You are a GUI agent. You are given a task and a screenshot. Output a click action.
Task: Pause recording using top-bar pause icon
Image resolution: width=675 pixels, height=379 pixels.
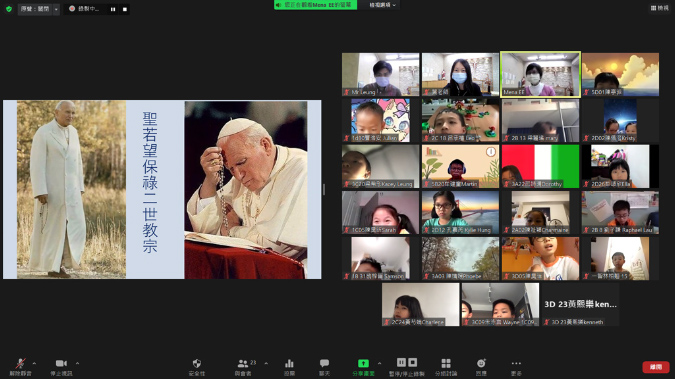(x=113, y=9)
